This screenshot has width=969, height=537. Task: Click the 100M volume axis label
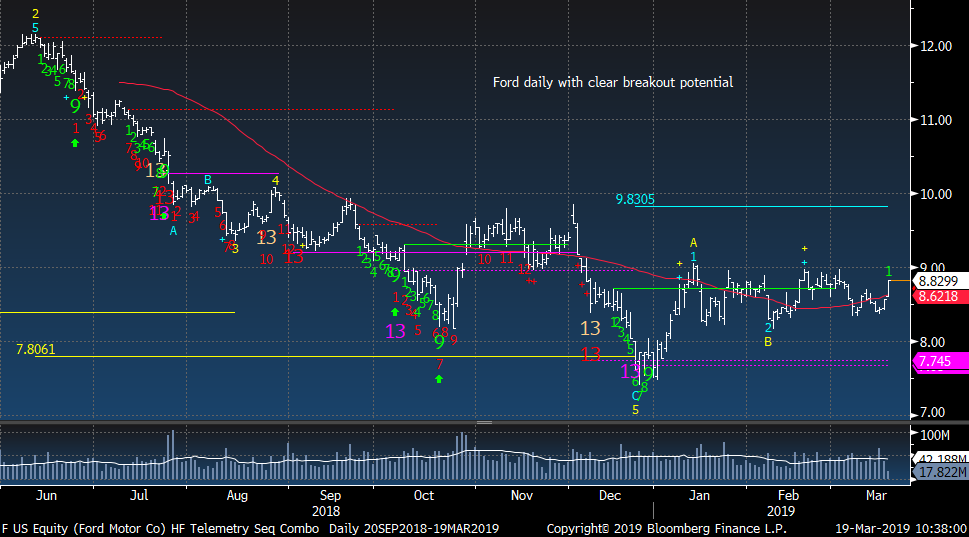click(x=934, y=435)
